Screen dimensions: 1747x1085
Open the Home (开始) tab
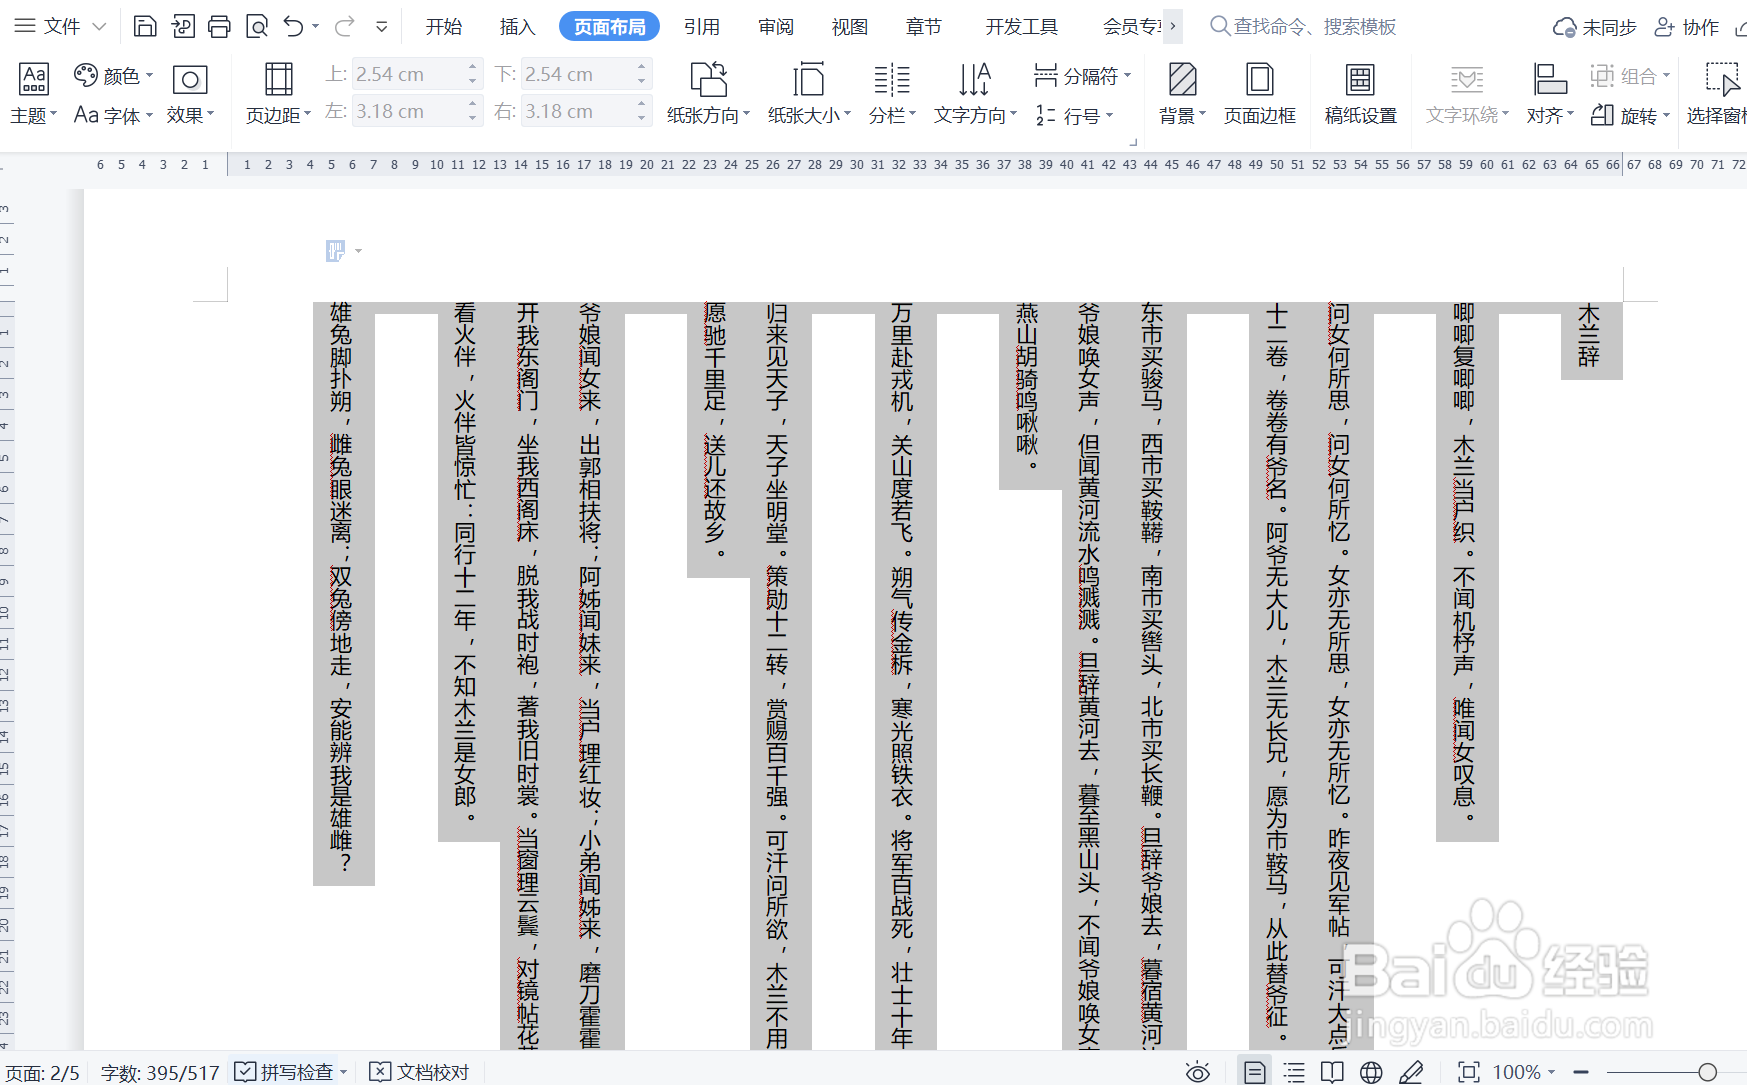coord(443,27)
